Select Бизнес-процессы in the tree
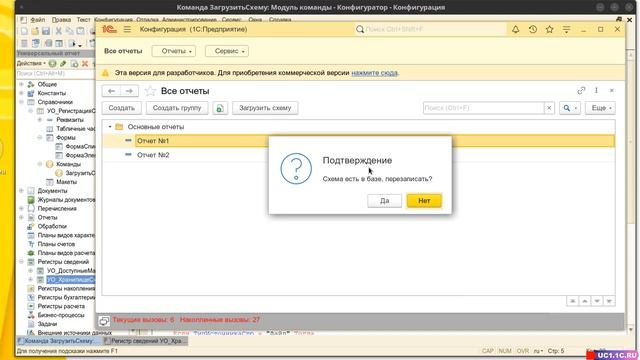The image size is (640, 360). point(61,315)
